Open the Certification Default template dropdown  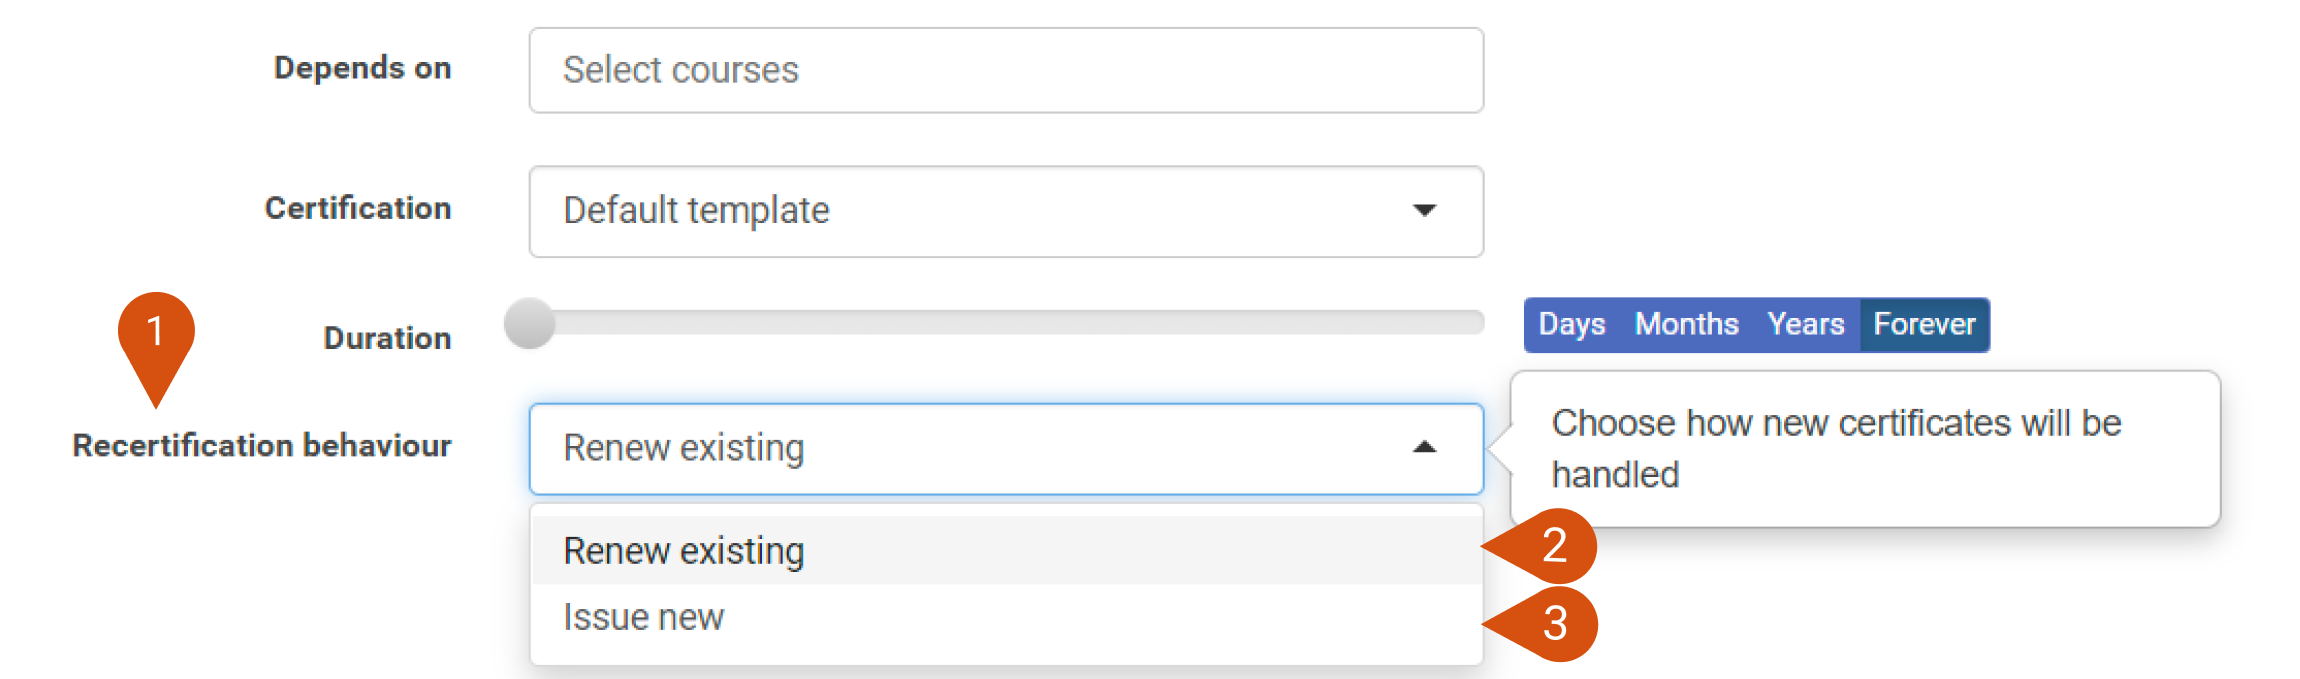(1006, 211)
